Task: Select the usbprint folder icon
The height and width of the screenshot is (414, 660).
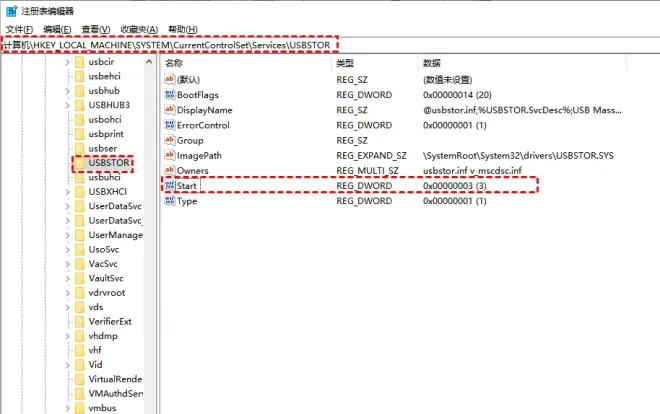Action: 80,134
